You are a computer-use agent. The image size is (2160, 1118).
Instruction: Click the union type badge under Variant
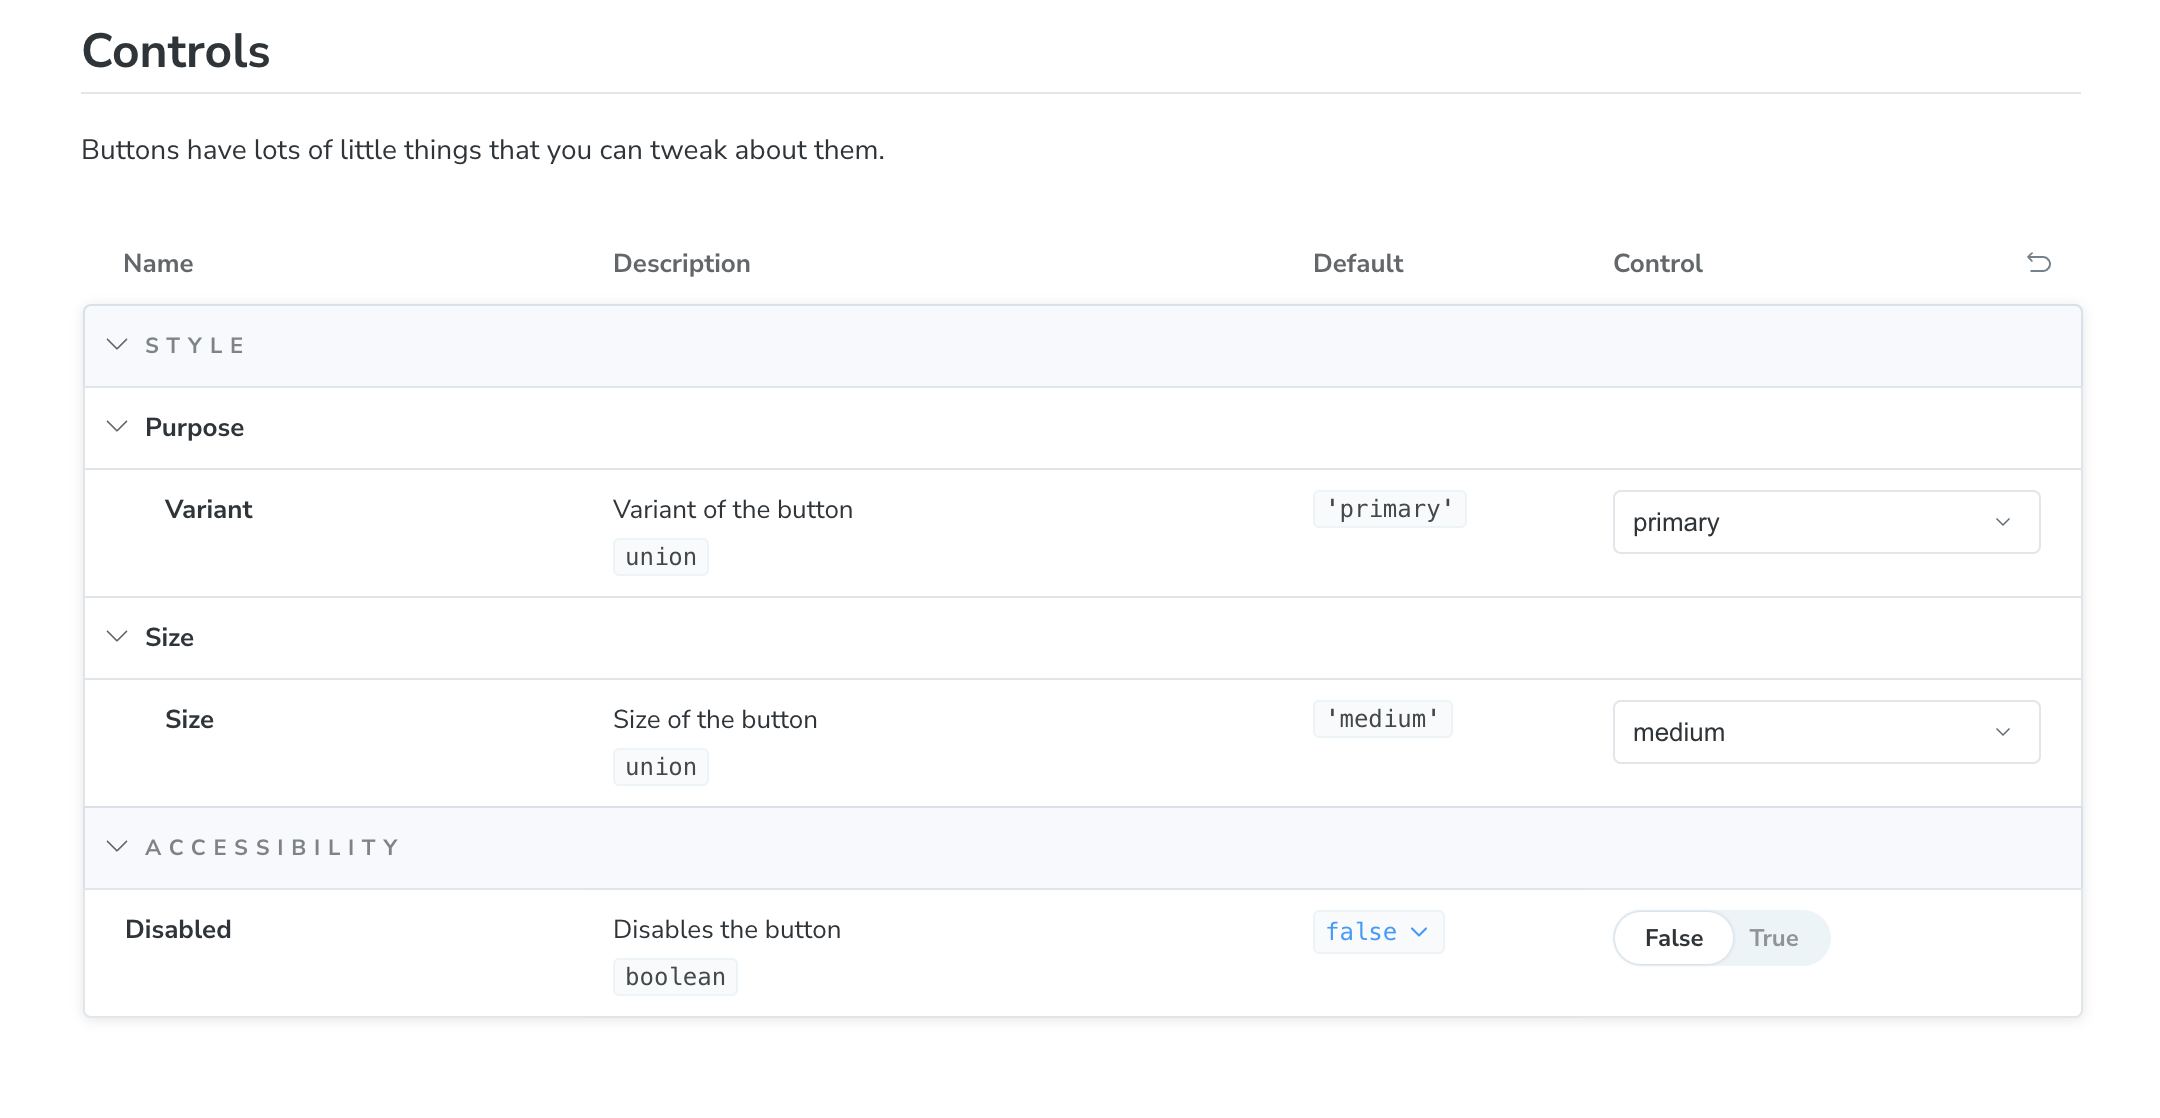pyautogui.click(x=660, y=556)
